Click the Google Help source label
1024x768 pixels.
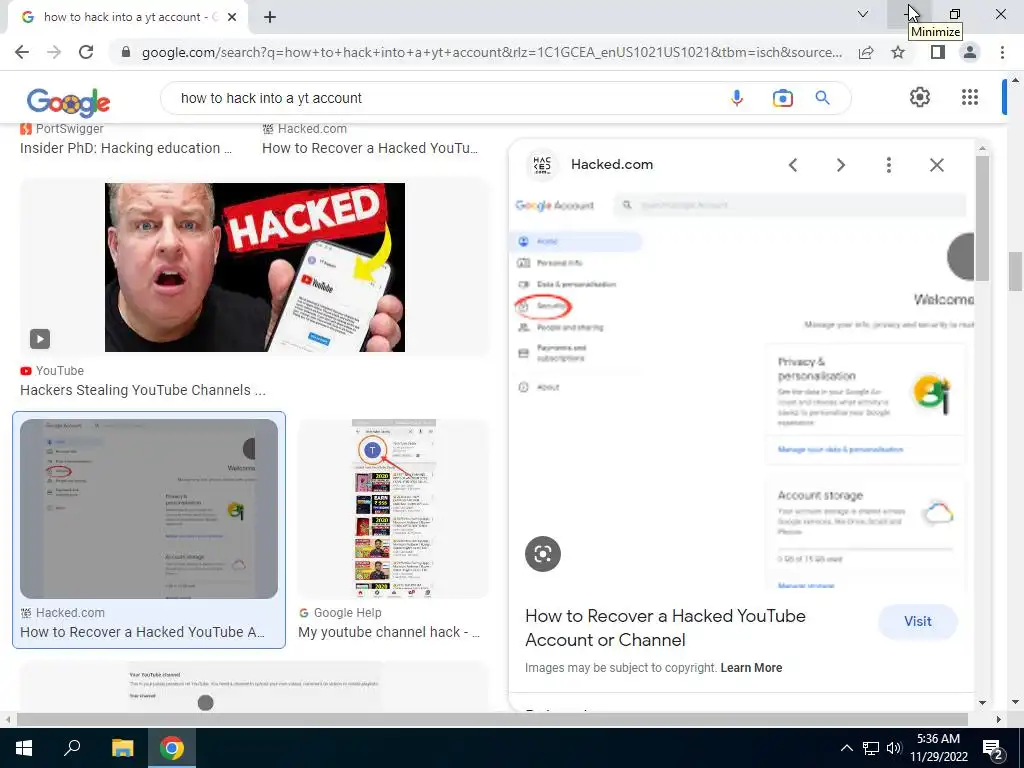click(340, 613)
